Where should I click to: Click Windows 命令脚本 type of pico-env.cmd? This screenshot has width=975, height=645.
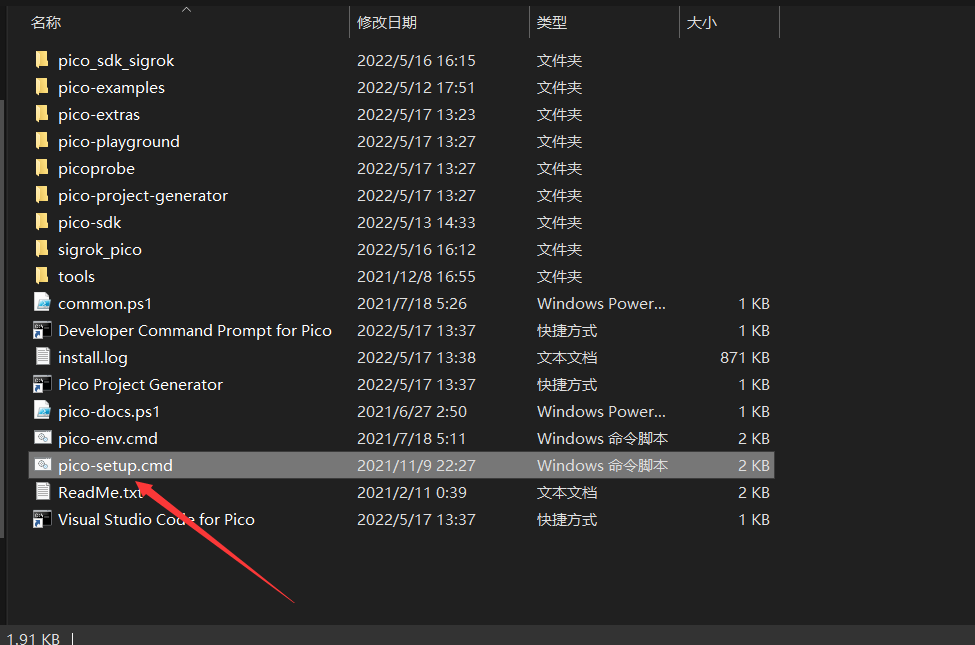pyautogui.click(x=603, y=439)
